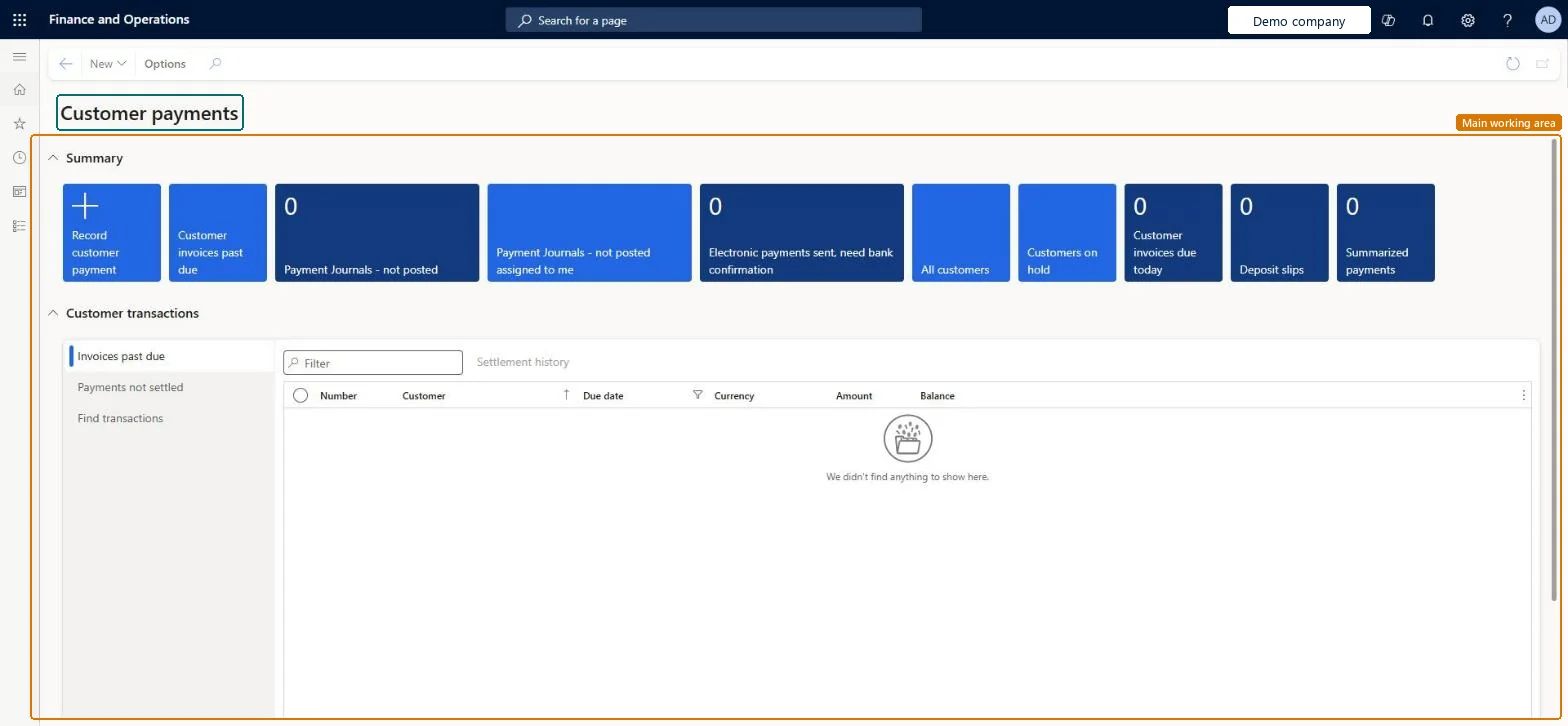This screenshot has height=726, width=1568.
Task: Click the back arrow in the action pane
Action: 66,64
